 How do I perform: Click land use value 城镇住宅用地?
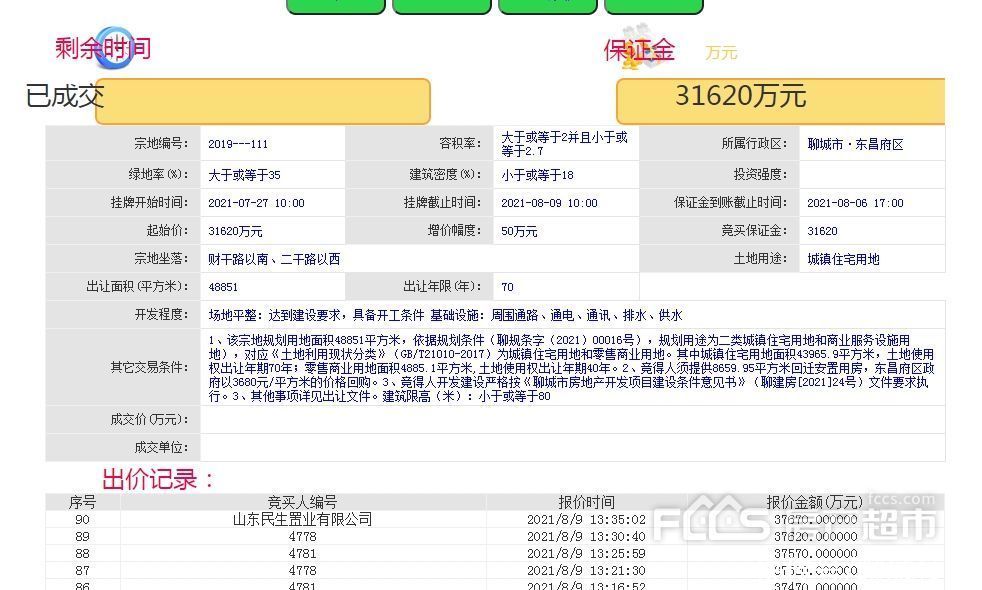[x=844, y=259]
